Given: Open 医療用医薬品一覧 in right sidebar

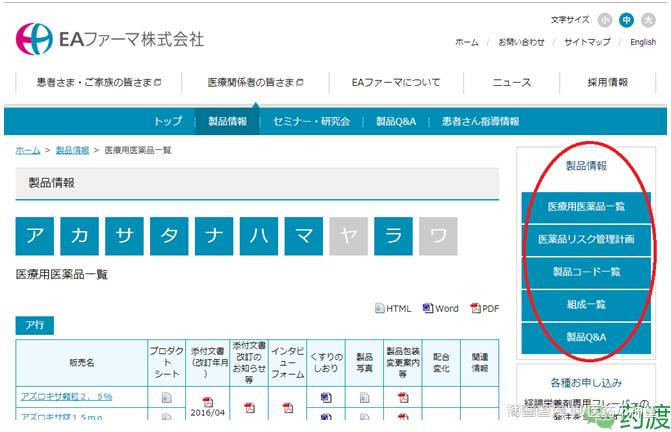Looking at the screenshot, I should 586,207.
